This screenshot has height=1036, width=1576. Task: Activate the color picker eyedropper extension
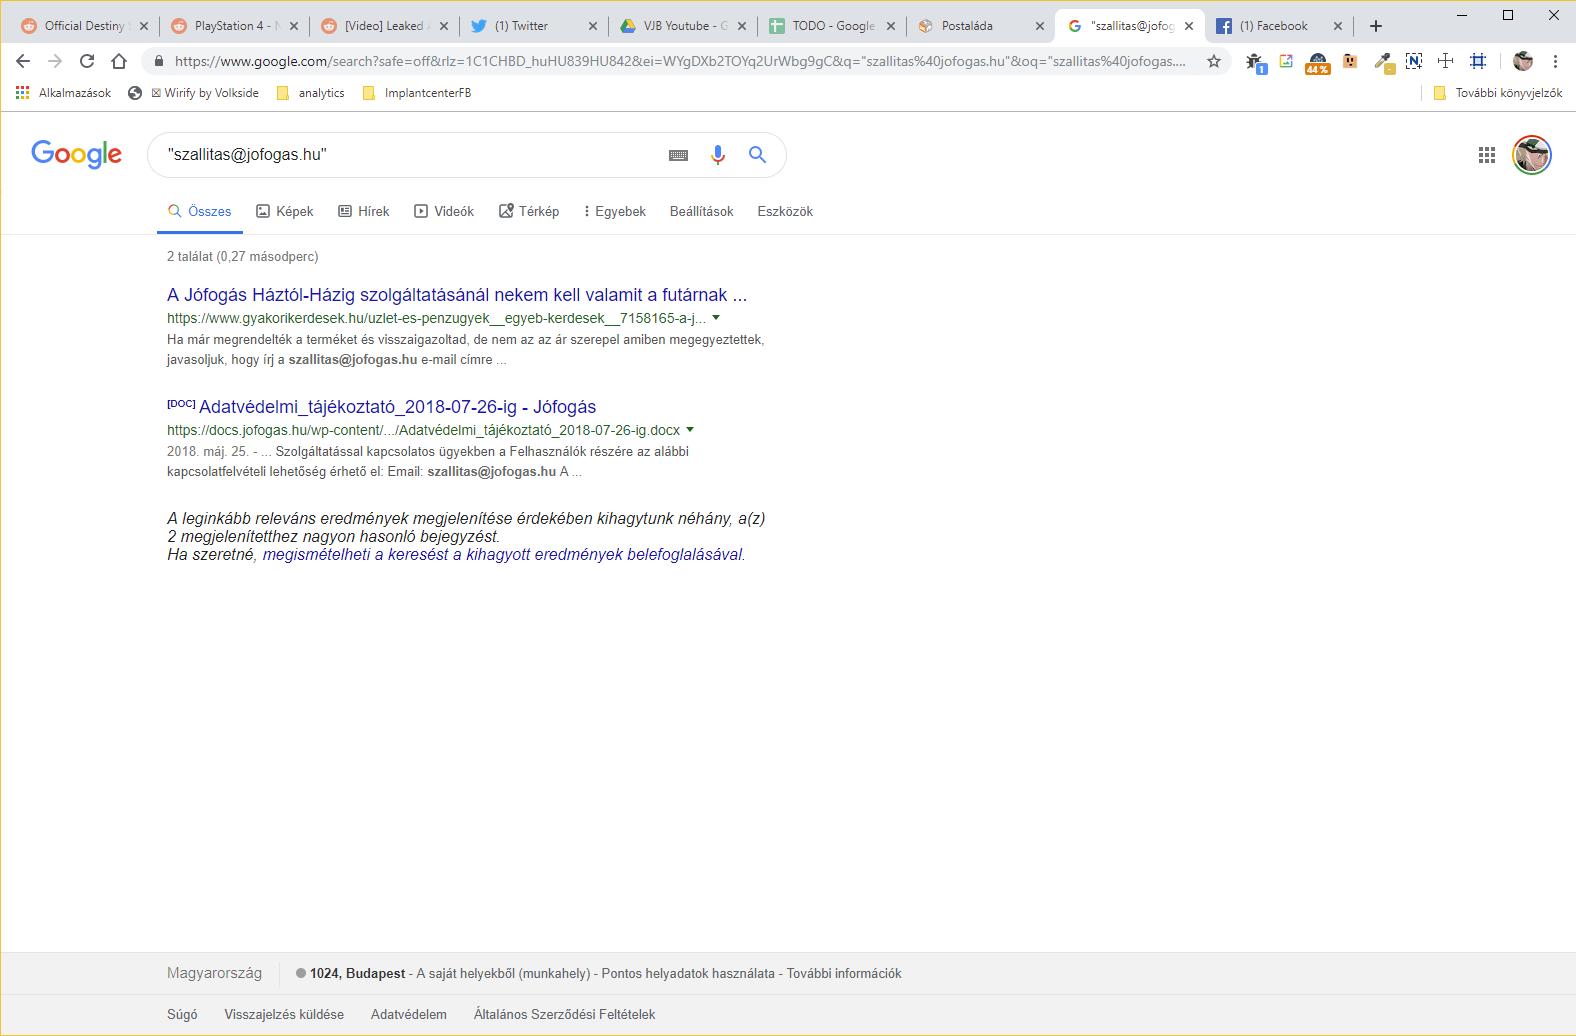1383,62
